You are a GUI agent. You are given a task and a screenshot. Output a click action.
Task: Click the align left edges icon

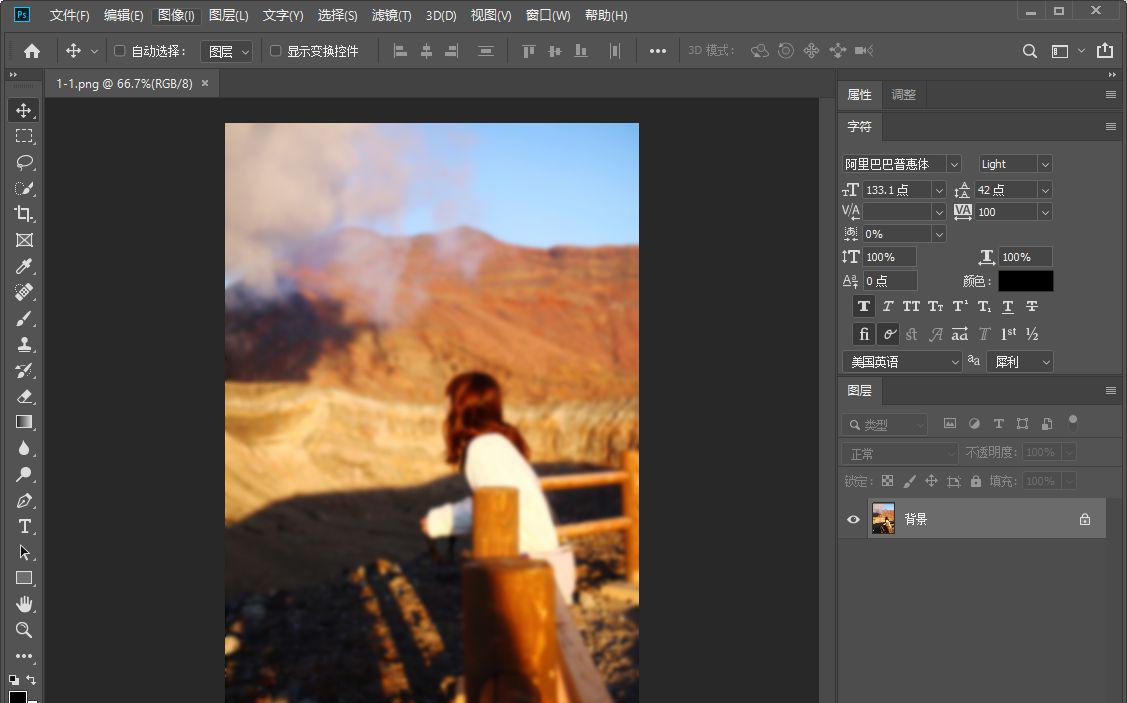click(x=400, y=51)
